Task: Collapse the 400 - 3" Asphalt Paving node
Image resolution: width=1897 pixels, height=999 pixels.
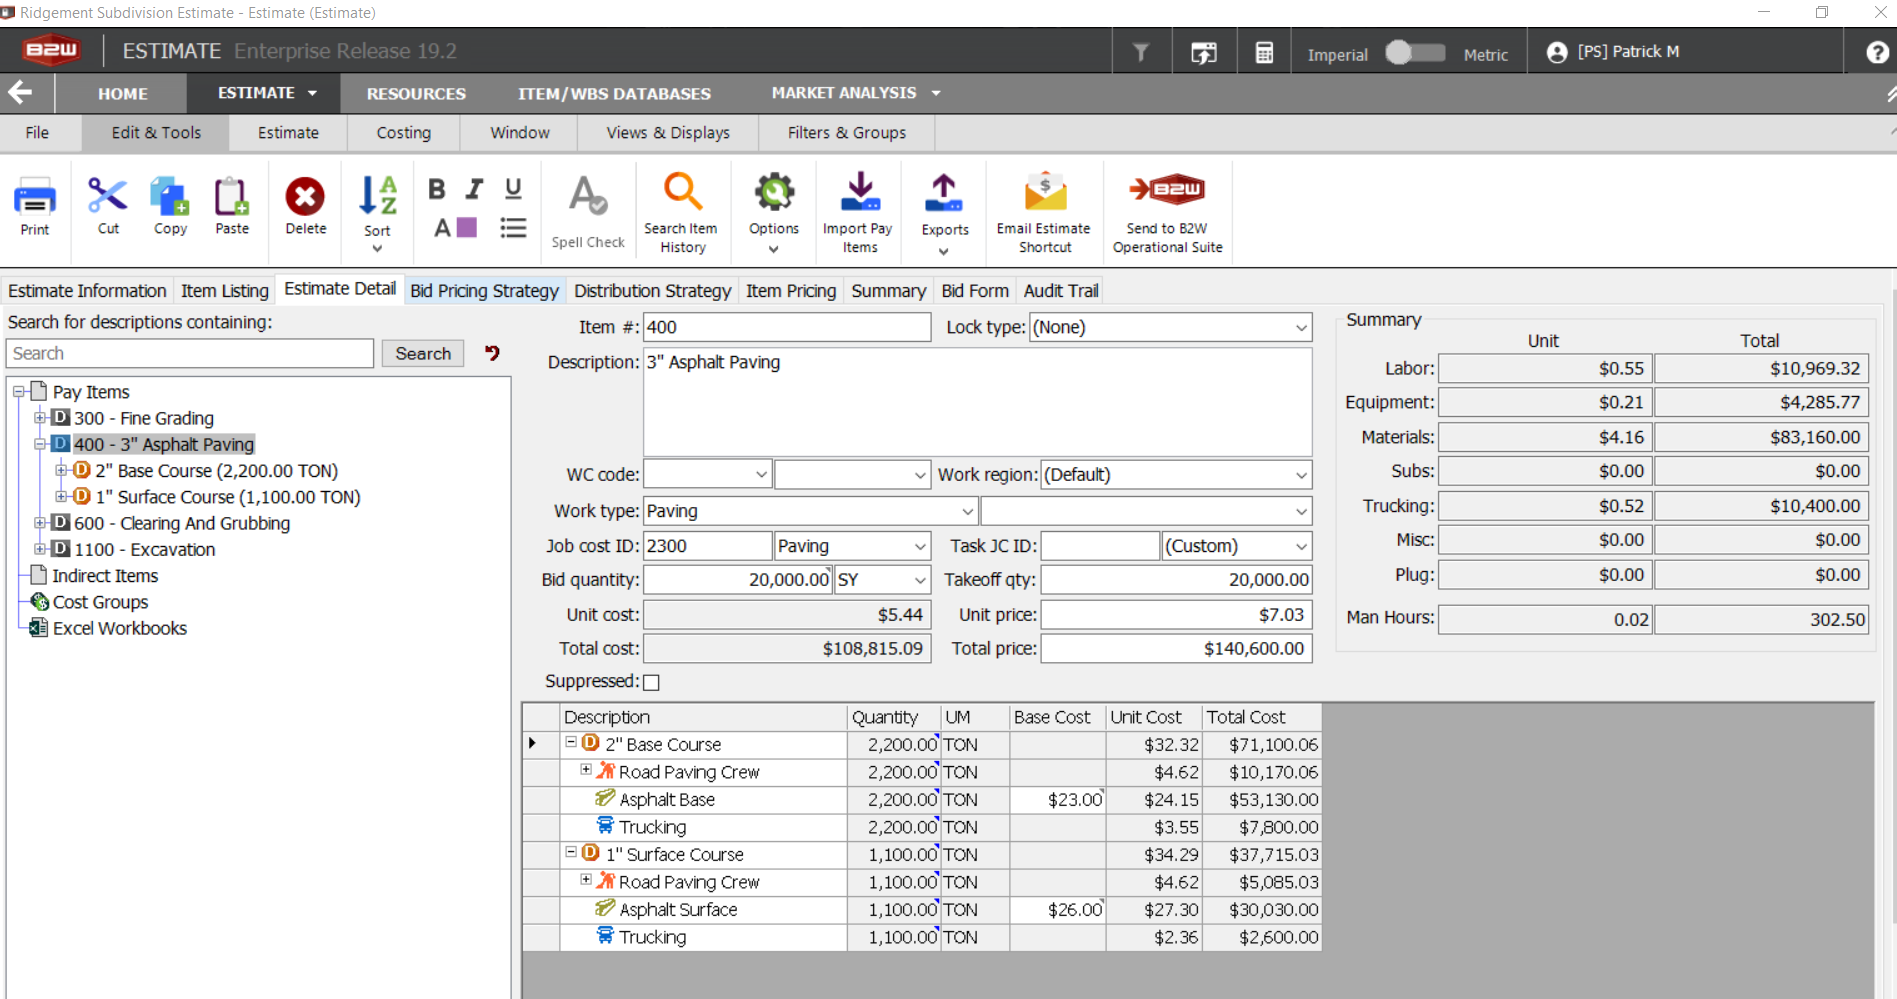Action: (40, 443)
